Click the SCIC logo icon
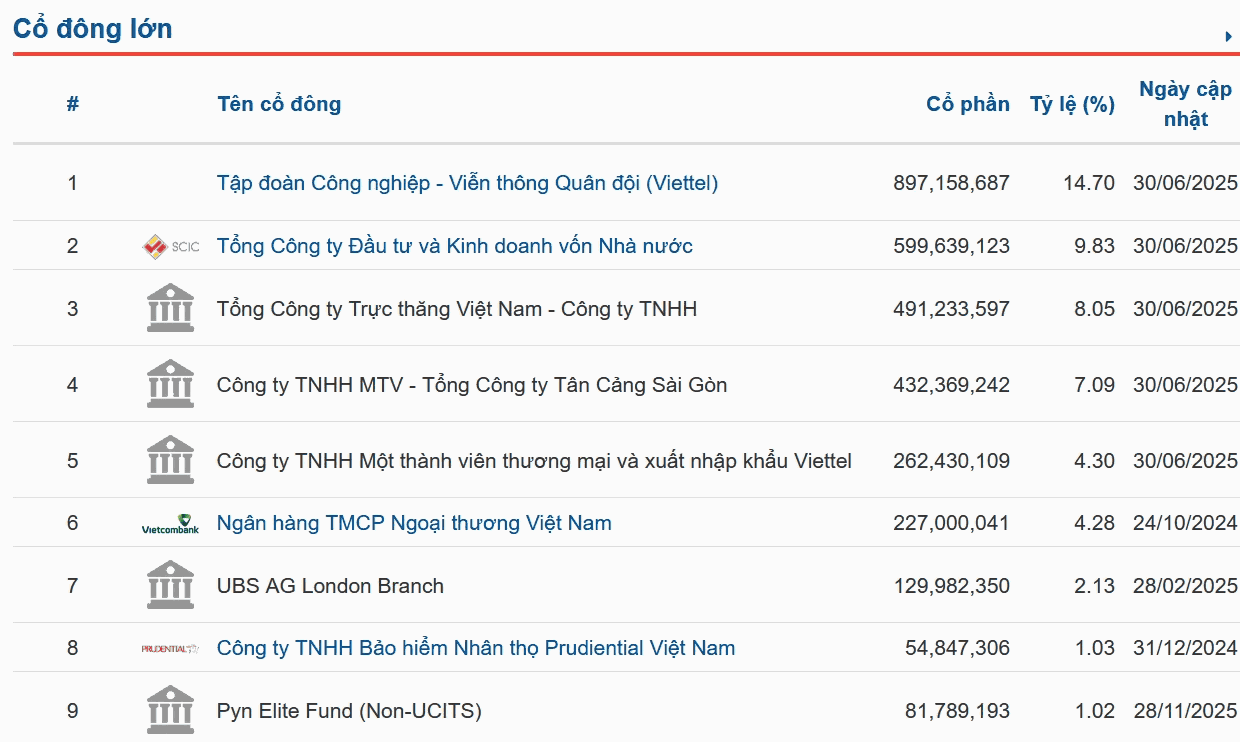This screenshot has width=1240, height=742. [x=171, y=246]
